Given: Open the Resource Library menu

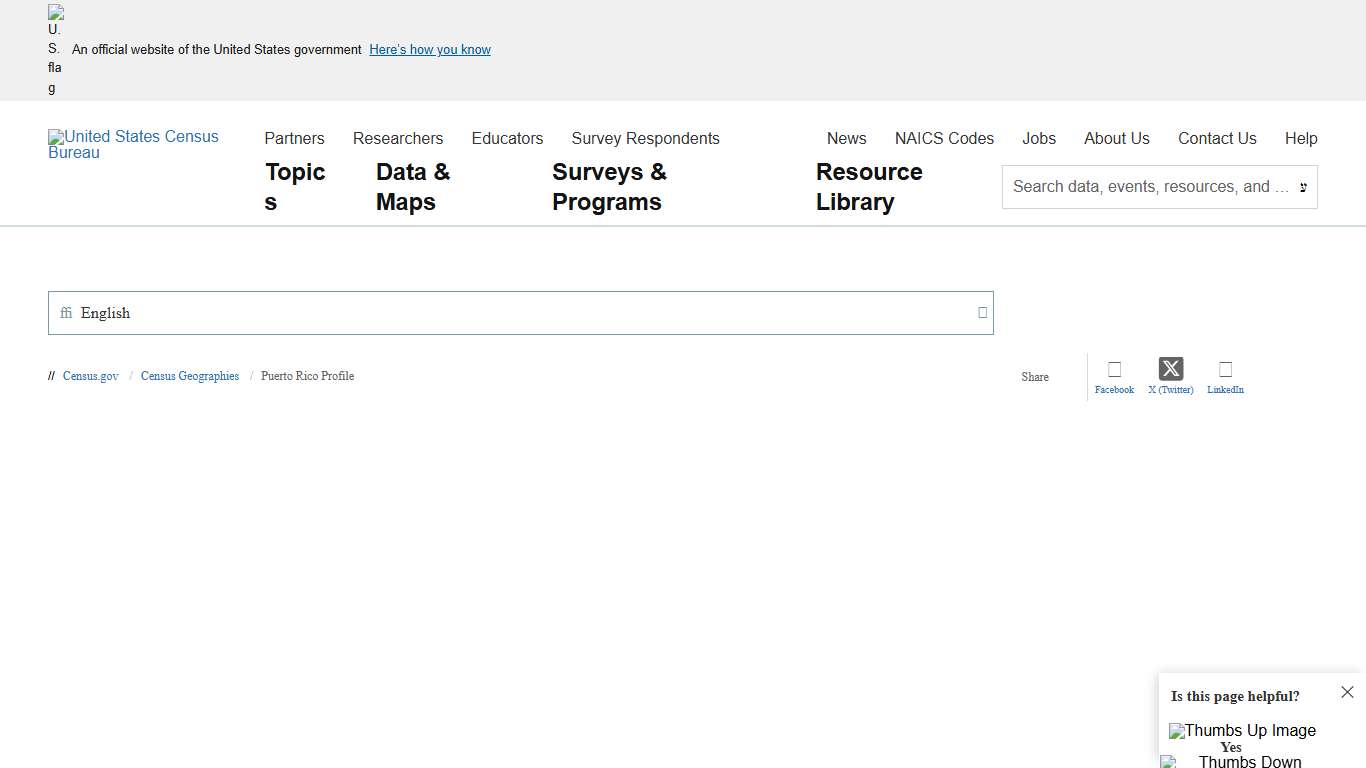Looking at the screenshot, I should (869, 187).
